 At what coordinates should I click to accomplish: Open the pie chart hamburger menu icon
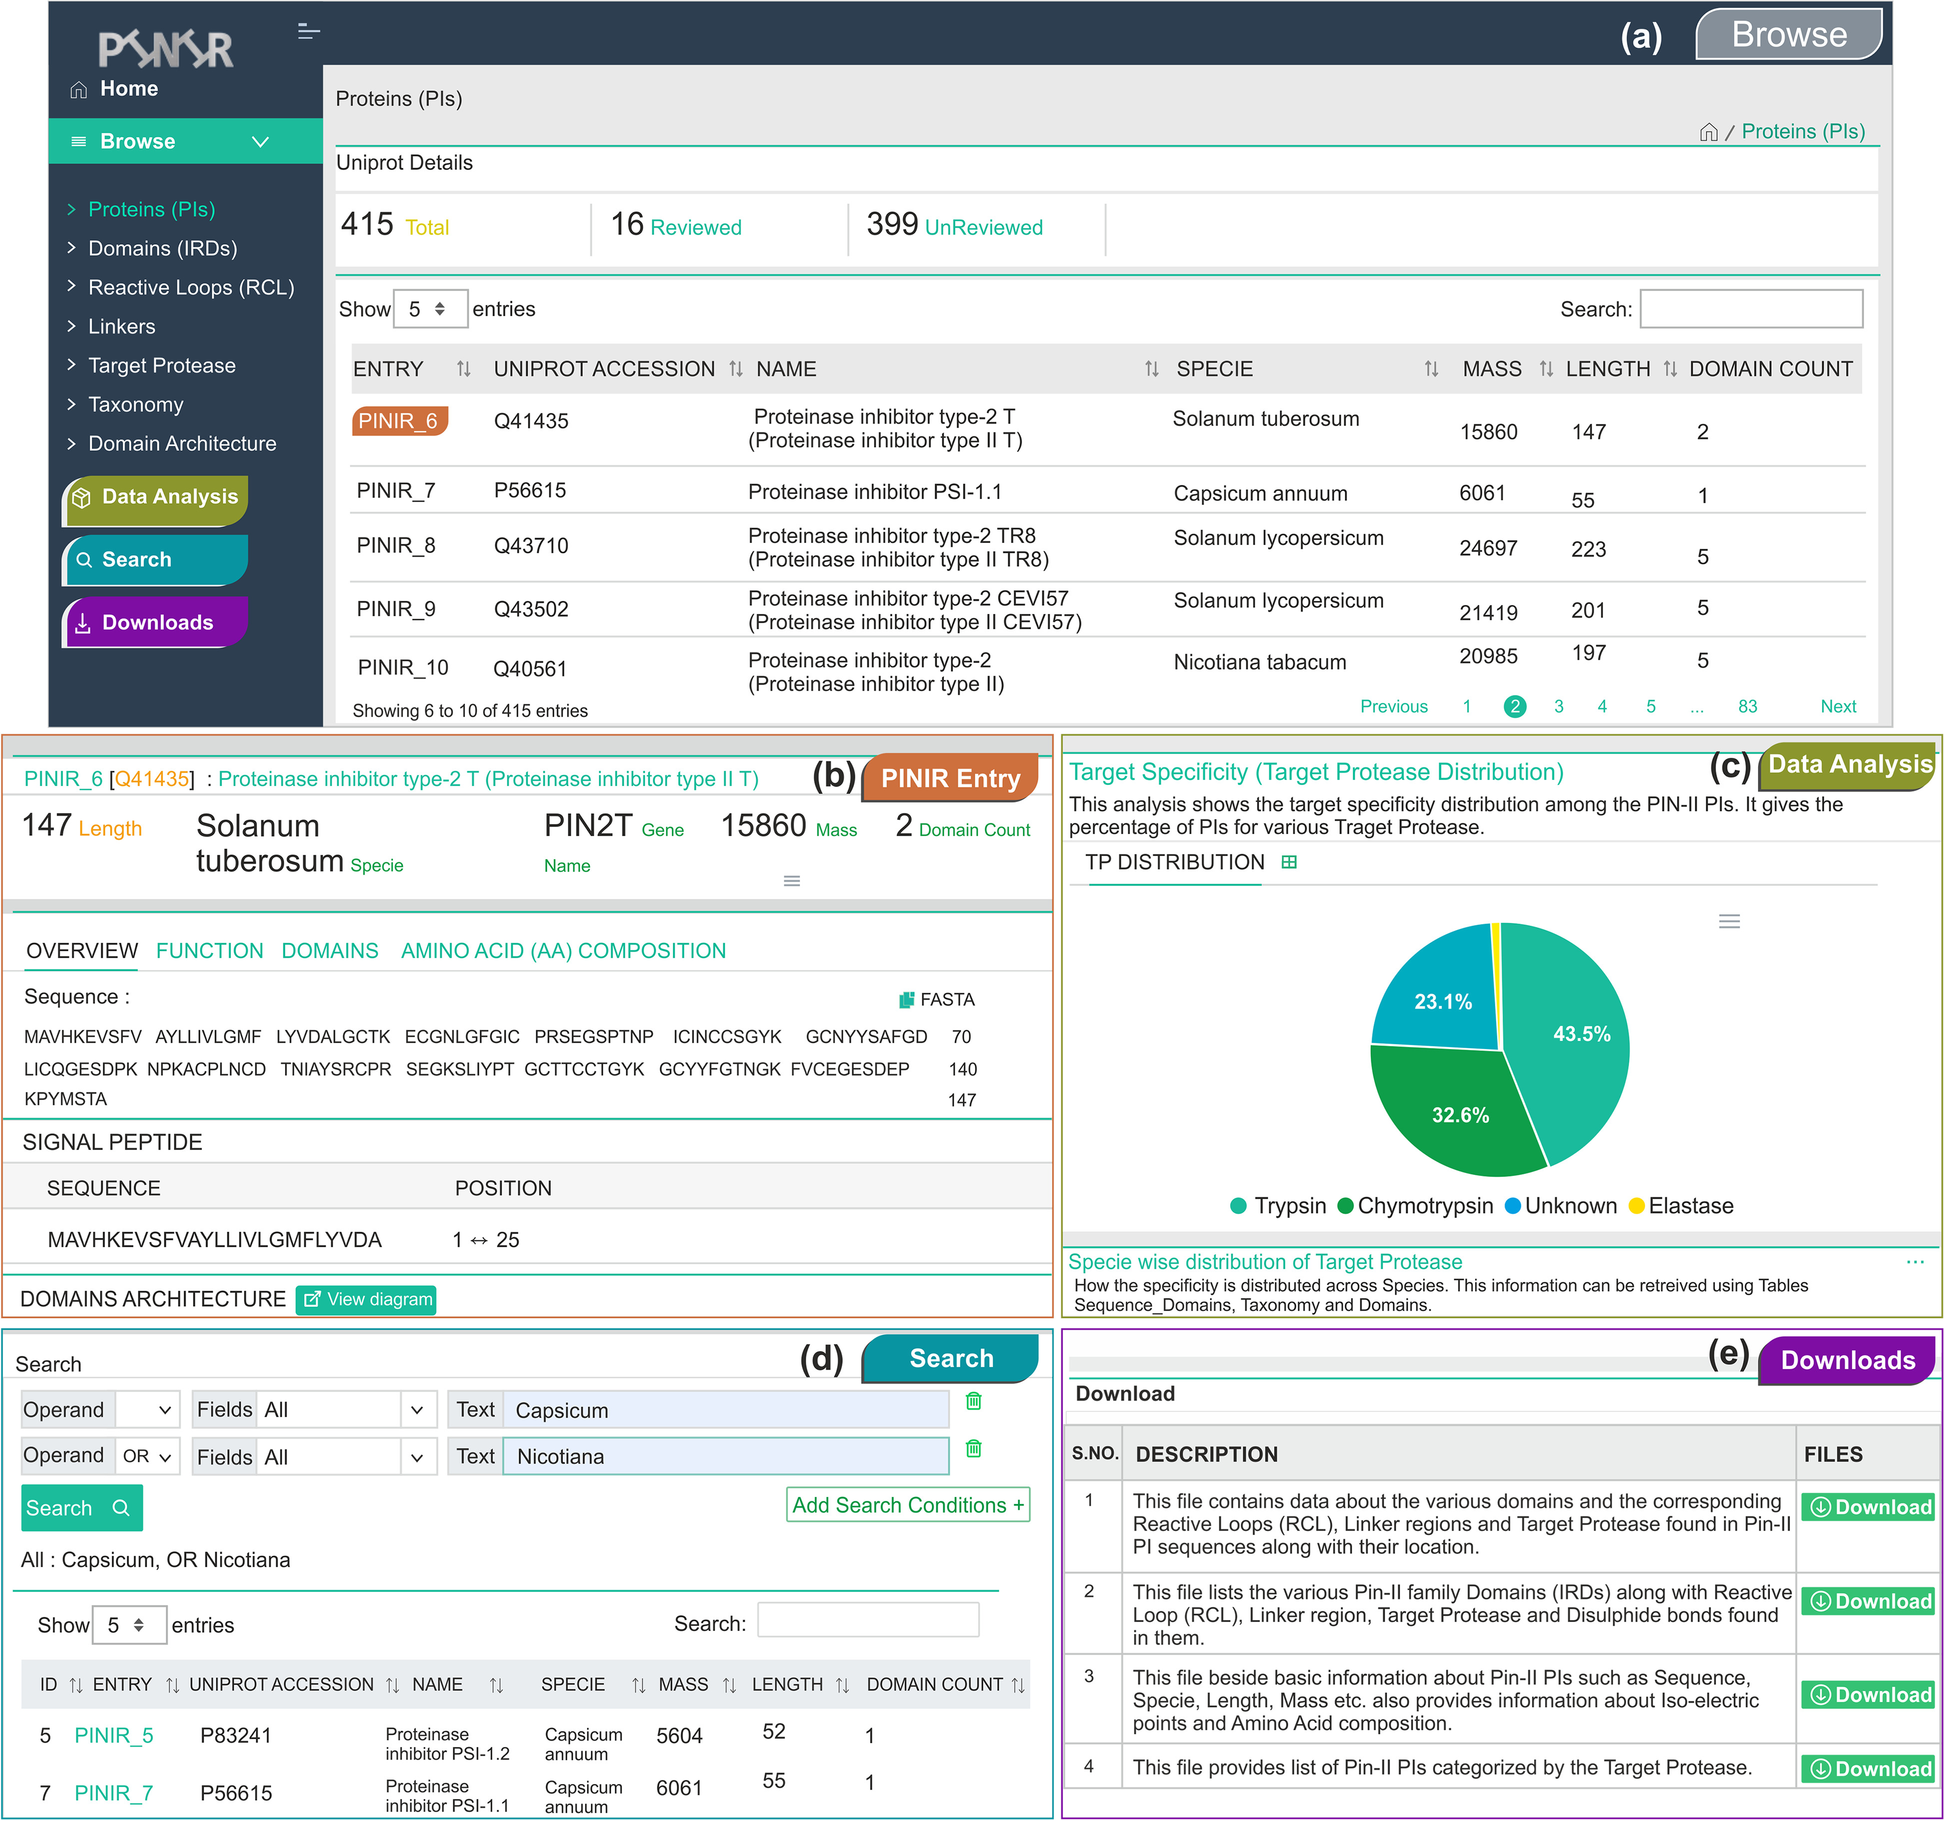[1729, 921]
